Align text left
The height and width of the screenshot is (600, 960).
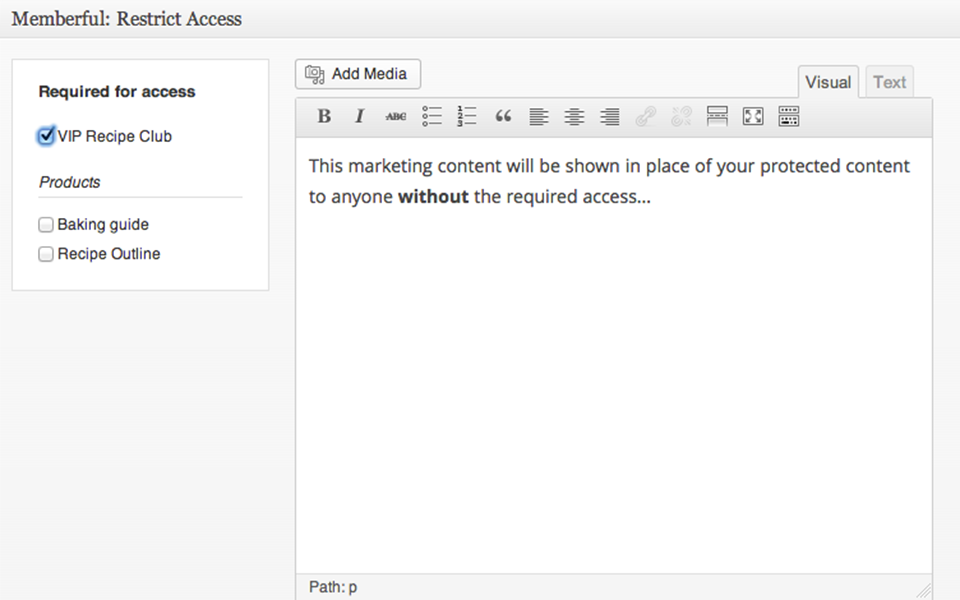(x=539, y=116)
